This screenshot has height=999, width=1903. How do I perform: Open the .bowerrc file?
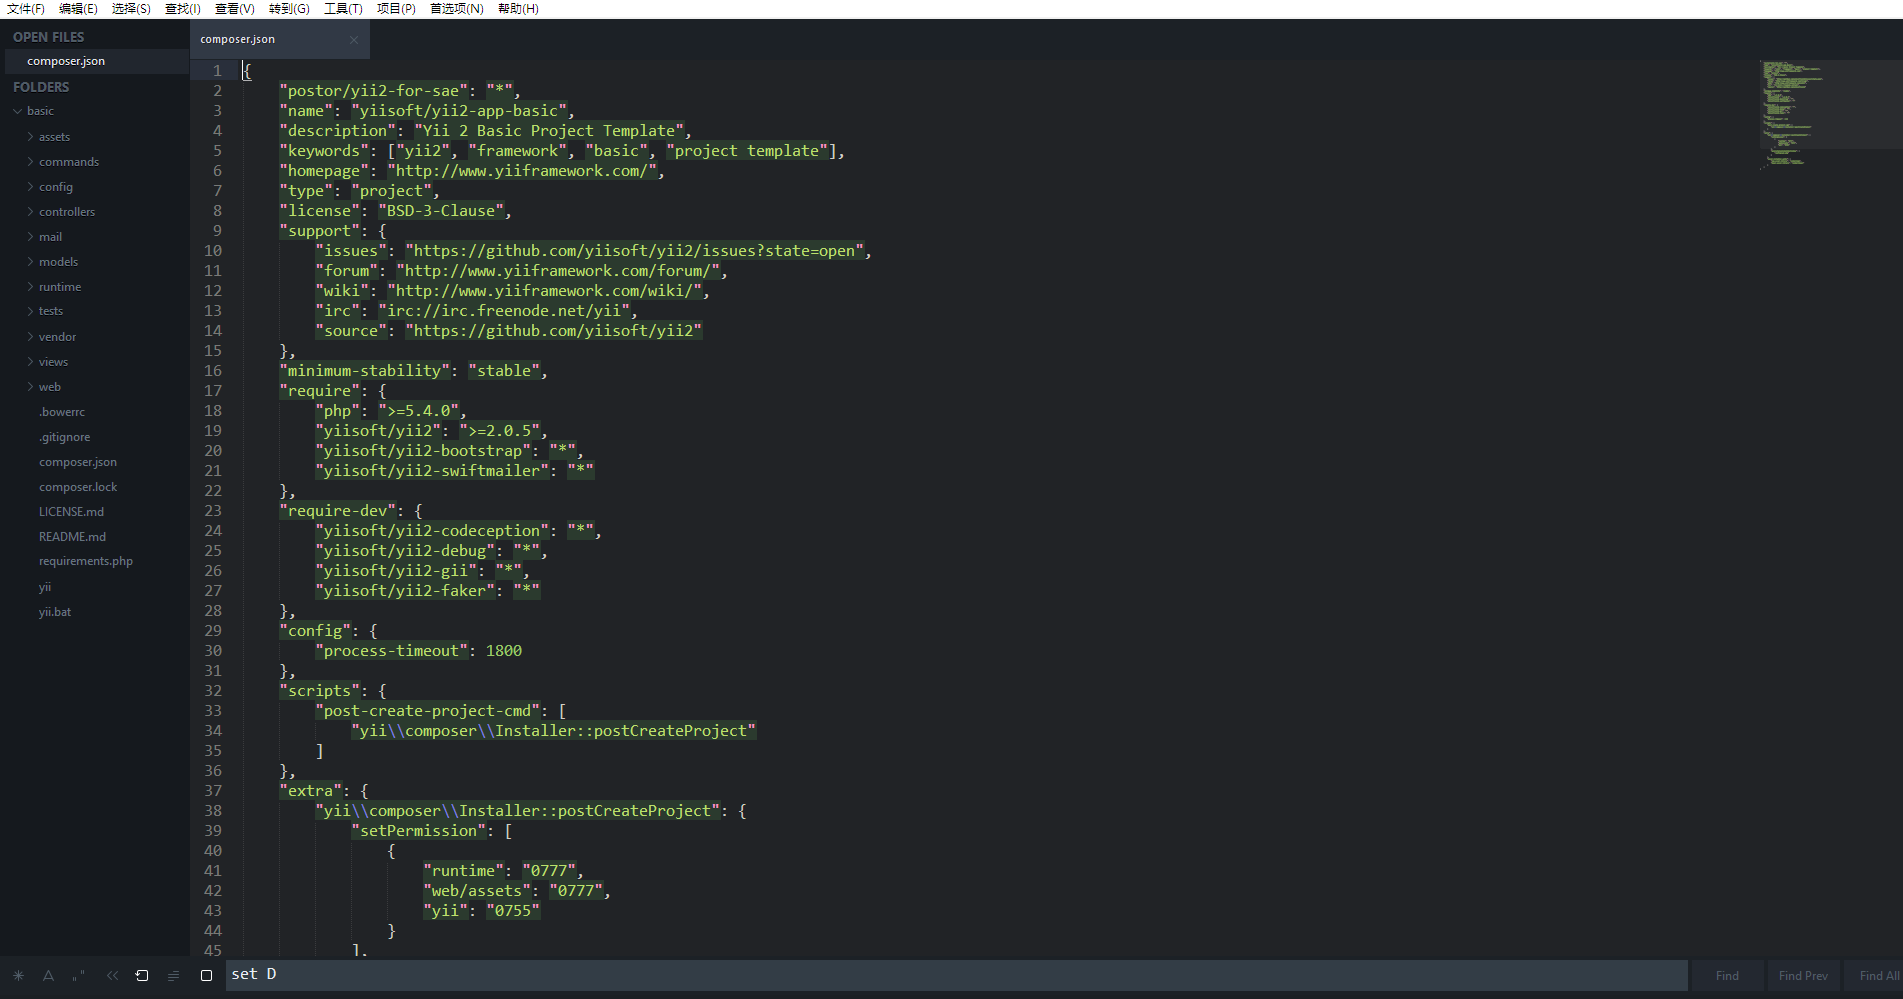click(62, 412)
